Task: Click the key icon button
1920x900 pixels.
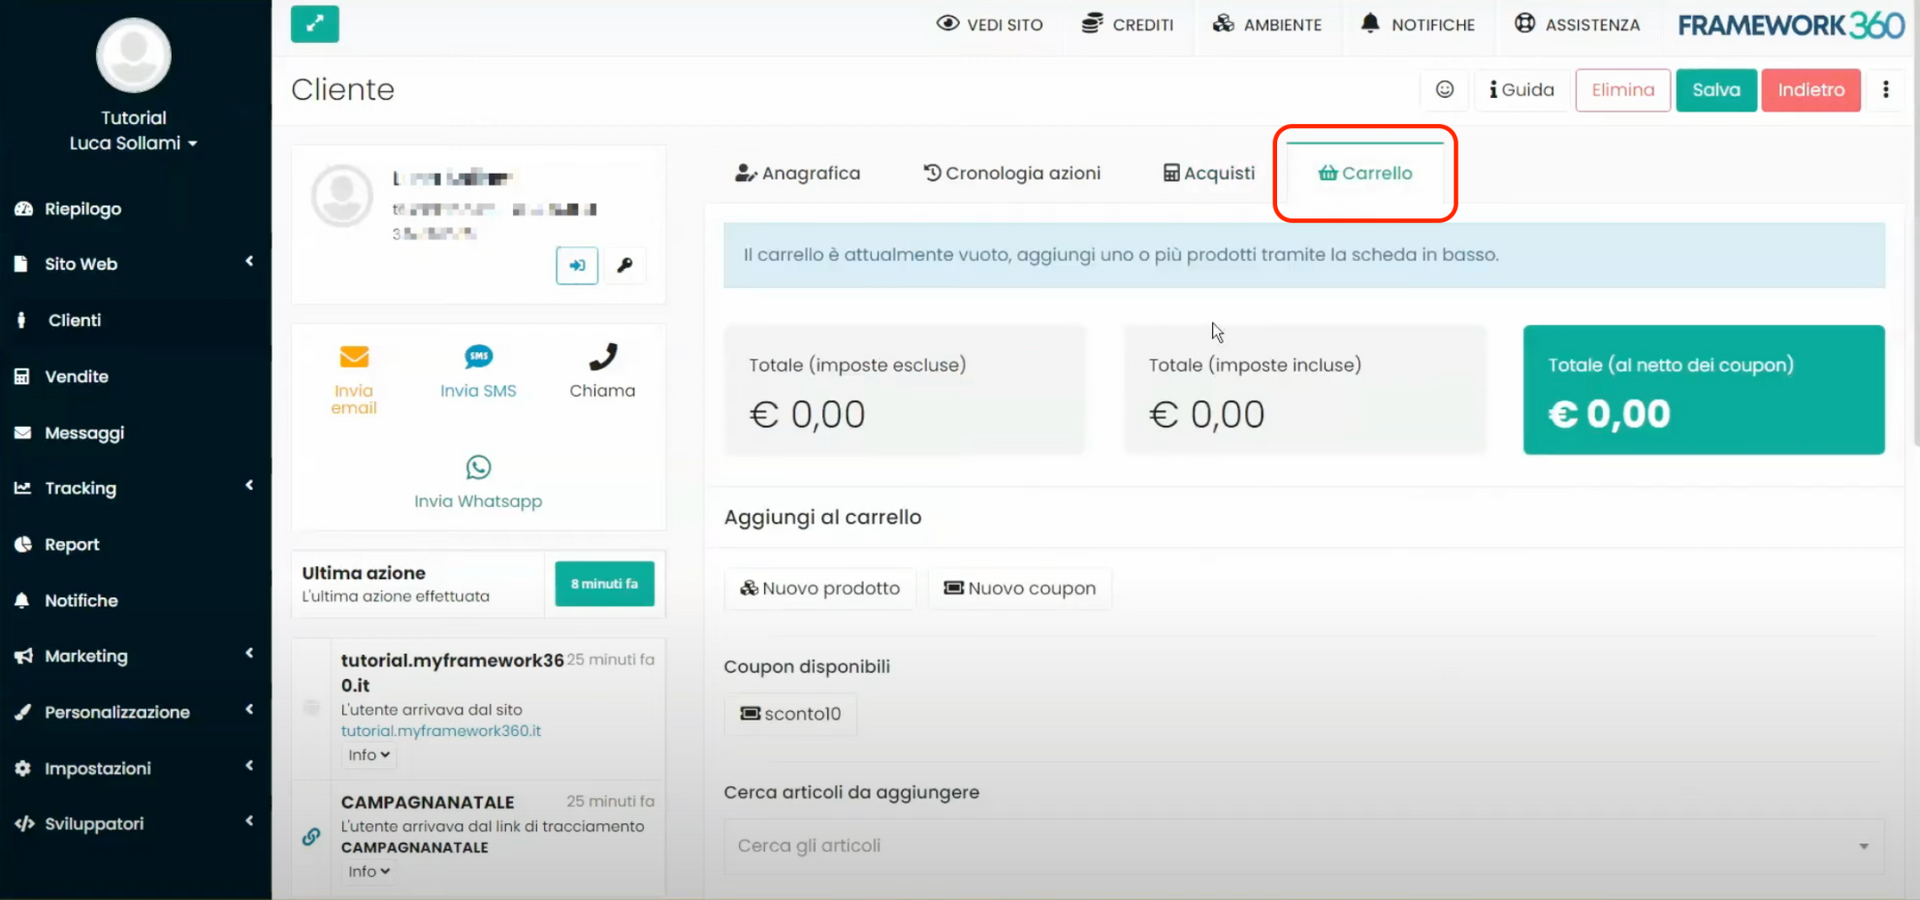Action: [x=625, y=266]
